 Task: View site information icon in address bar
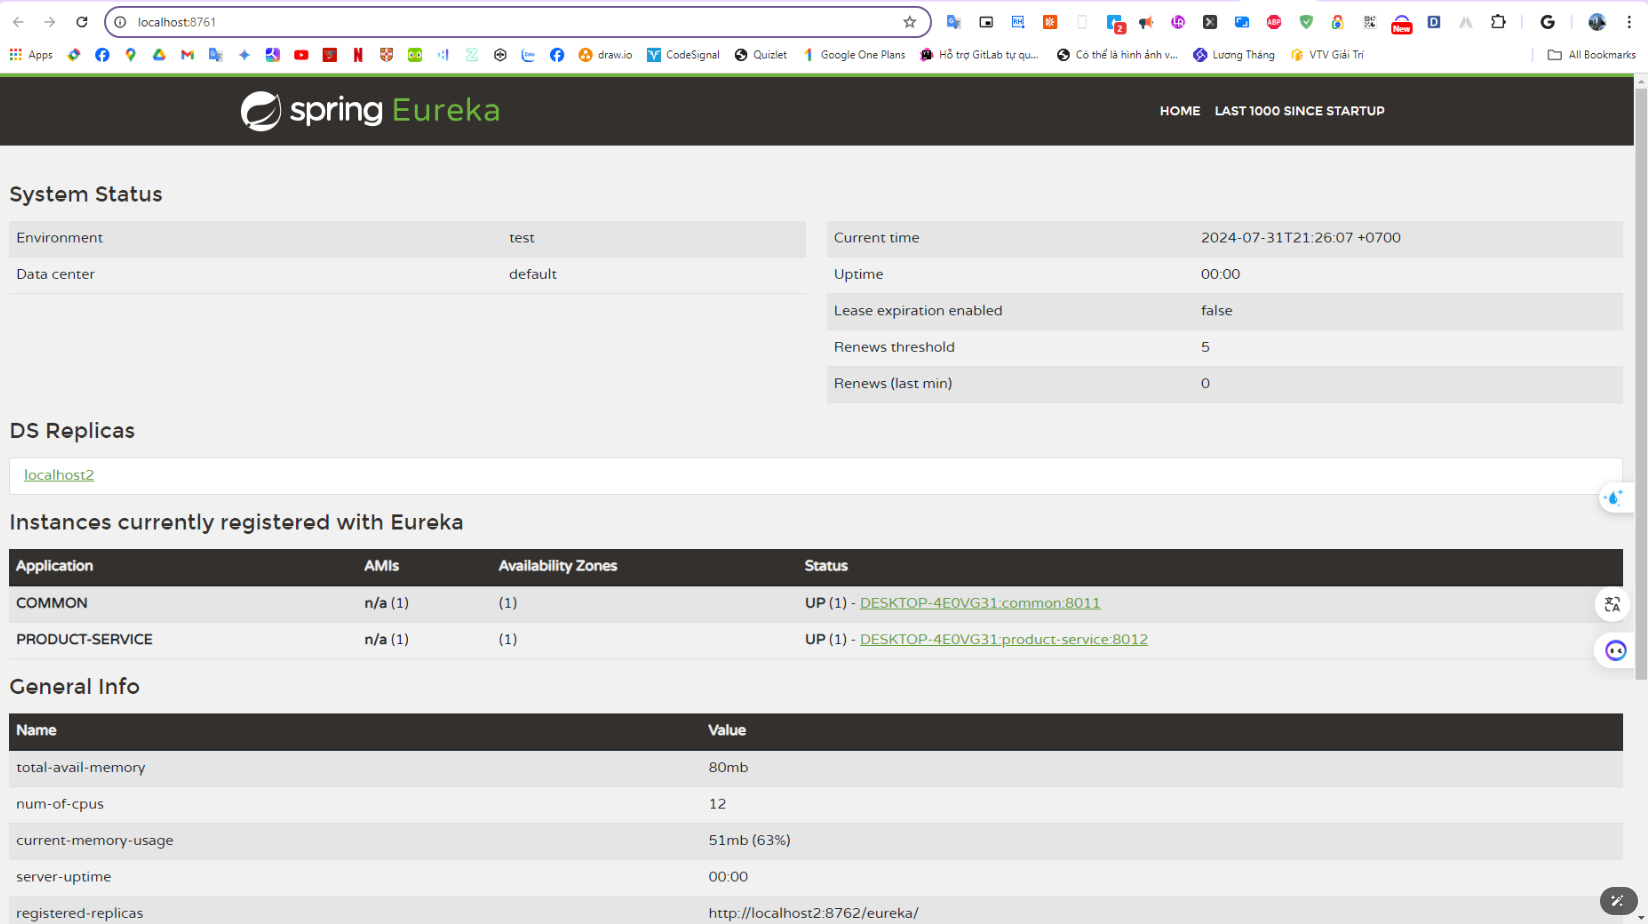(x=120, y=22)
